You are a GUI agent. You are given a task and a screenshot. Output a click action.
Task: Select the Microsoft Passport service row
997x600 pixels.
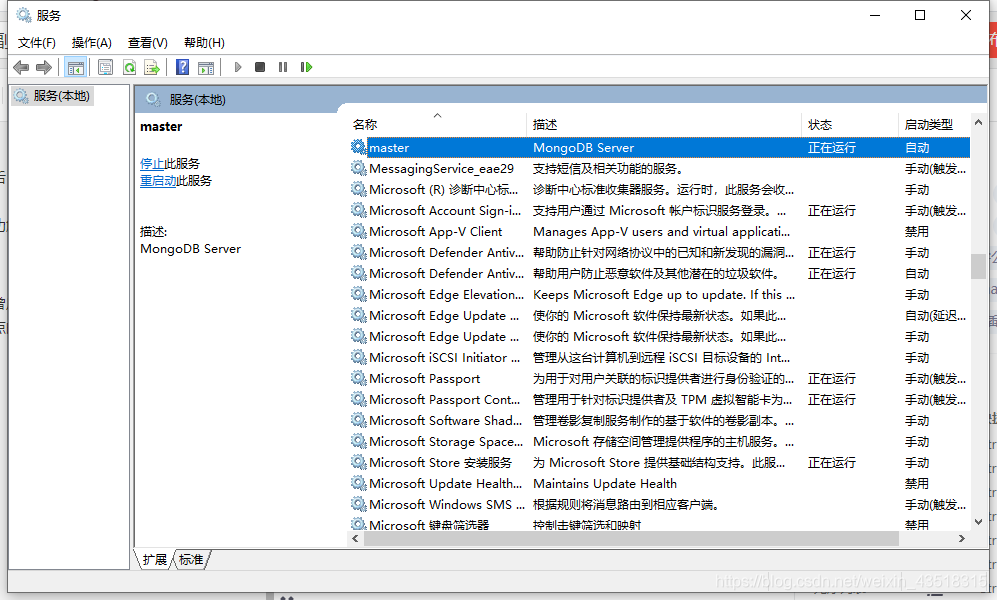click(660, 378)
